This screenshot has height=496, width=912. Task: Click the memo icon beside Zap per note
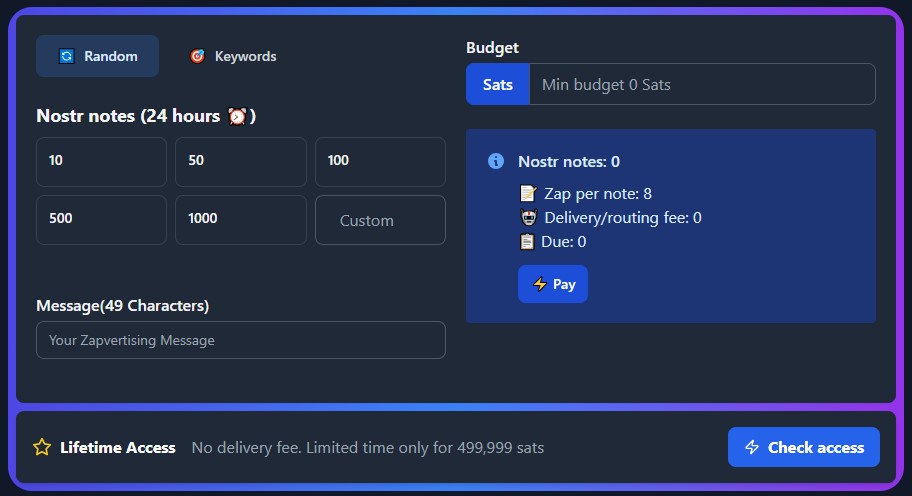click(x=528, y=194)
